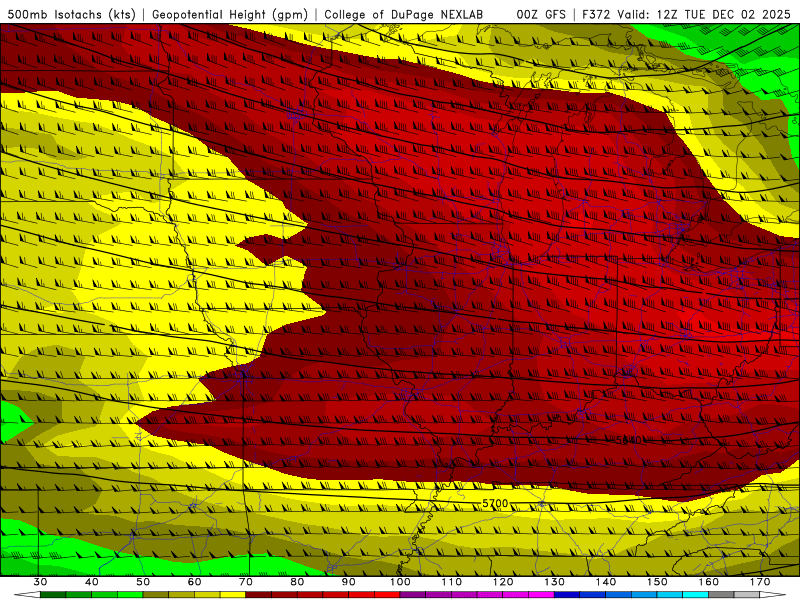This screenshot has height=600, width=800.
Task: Click the 100 value on the color scale
Action: tap(400, 582)
